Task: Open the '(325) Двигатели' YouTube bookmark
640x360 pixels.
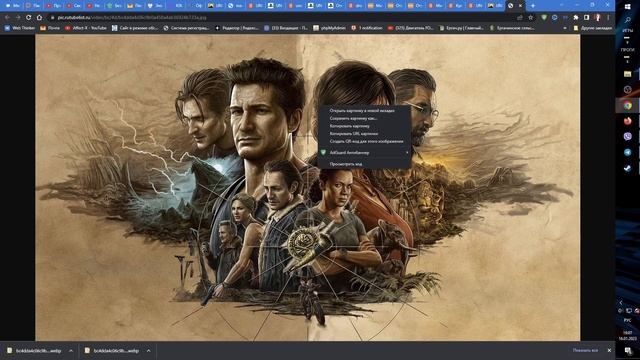Action: tap(410, 28)
